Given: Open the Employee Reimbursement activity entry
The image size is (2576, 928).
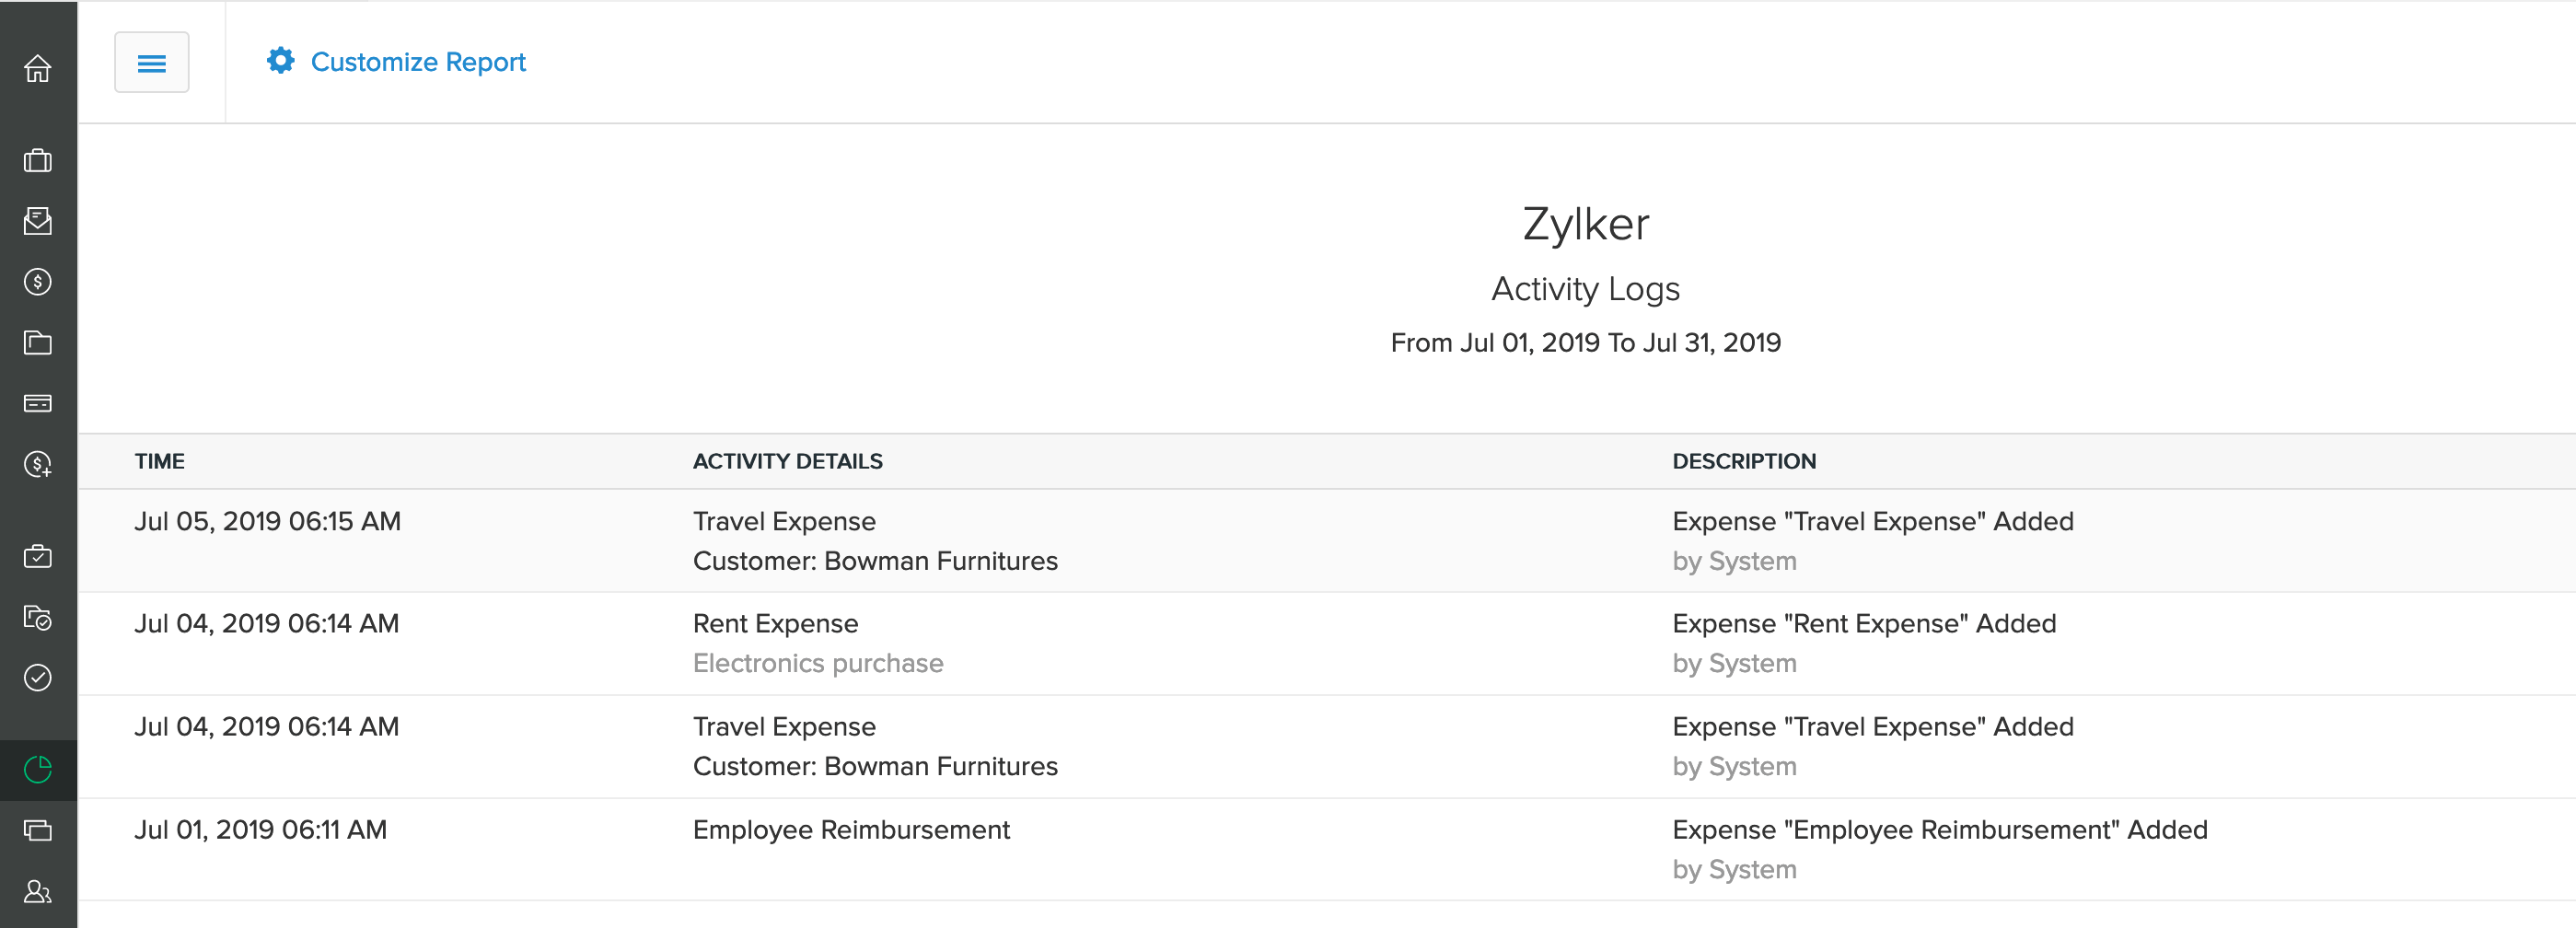Looking at the screenshot, I should [851, 830].
